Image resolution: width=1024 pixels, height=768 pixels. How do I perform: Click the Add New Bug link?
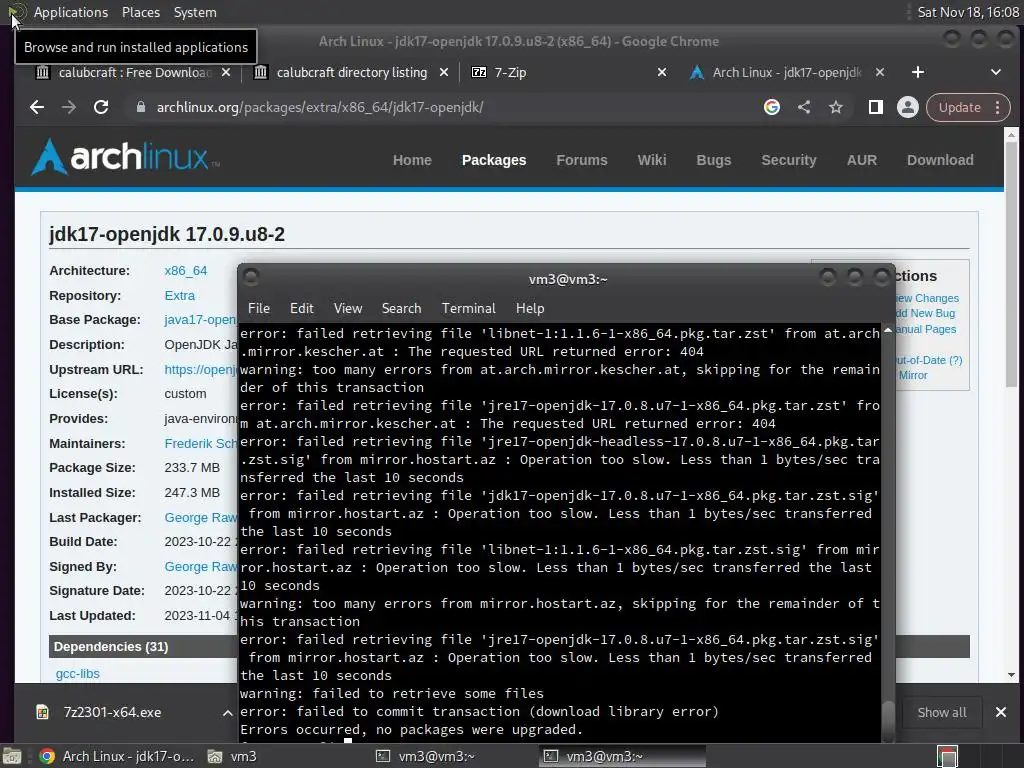point(925,313)
